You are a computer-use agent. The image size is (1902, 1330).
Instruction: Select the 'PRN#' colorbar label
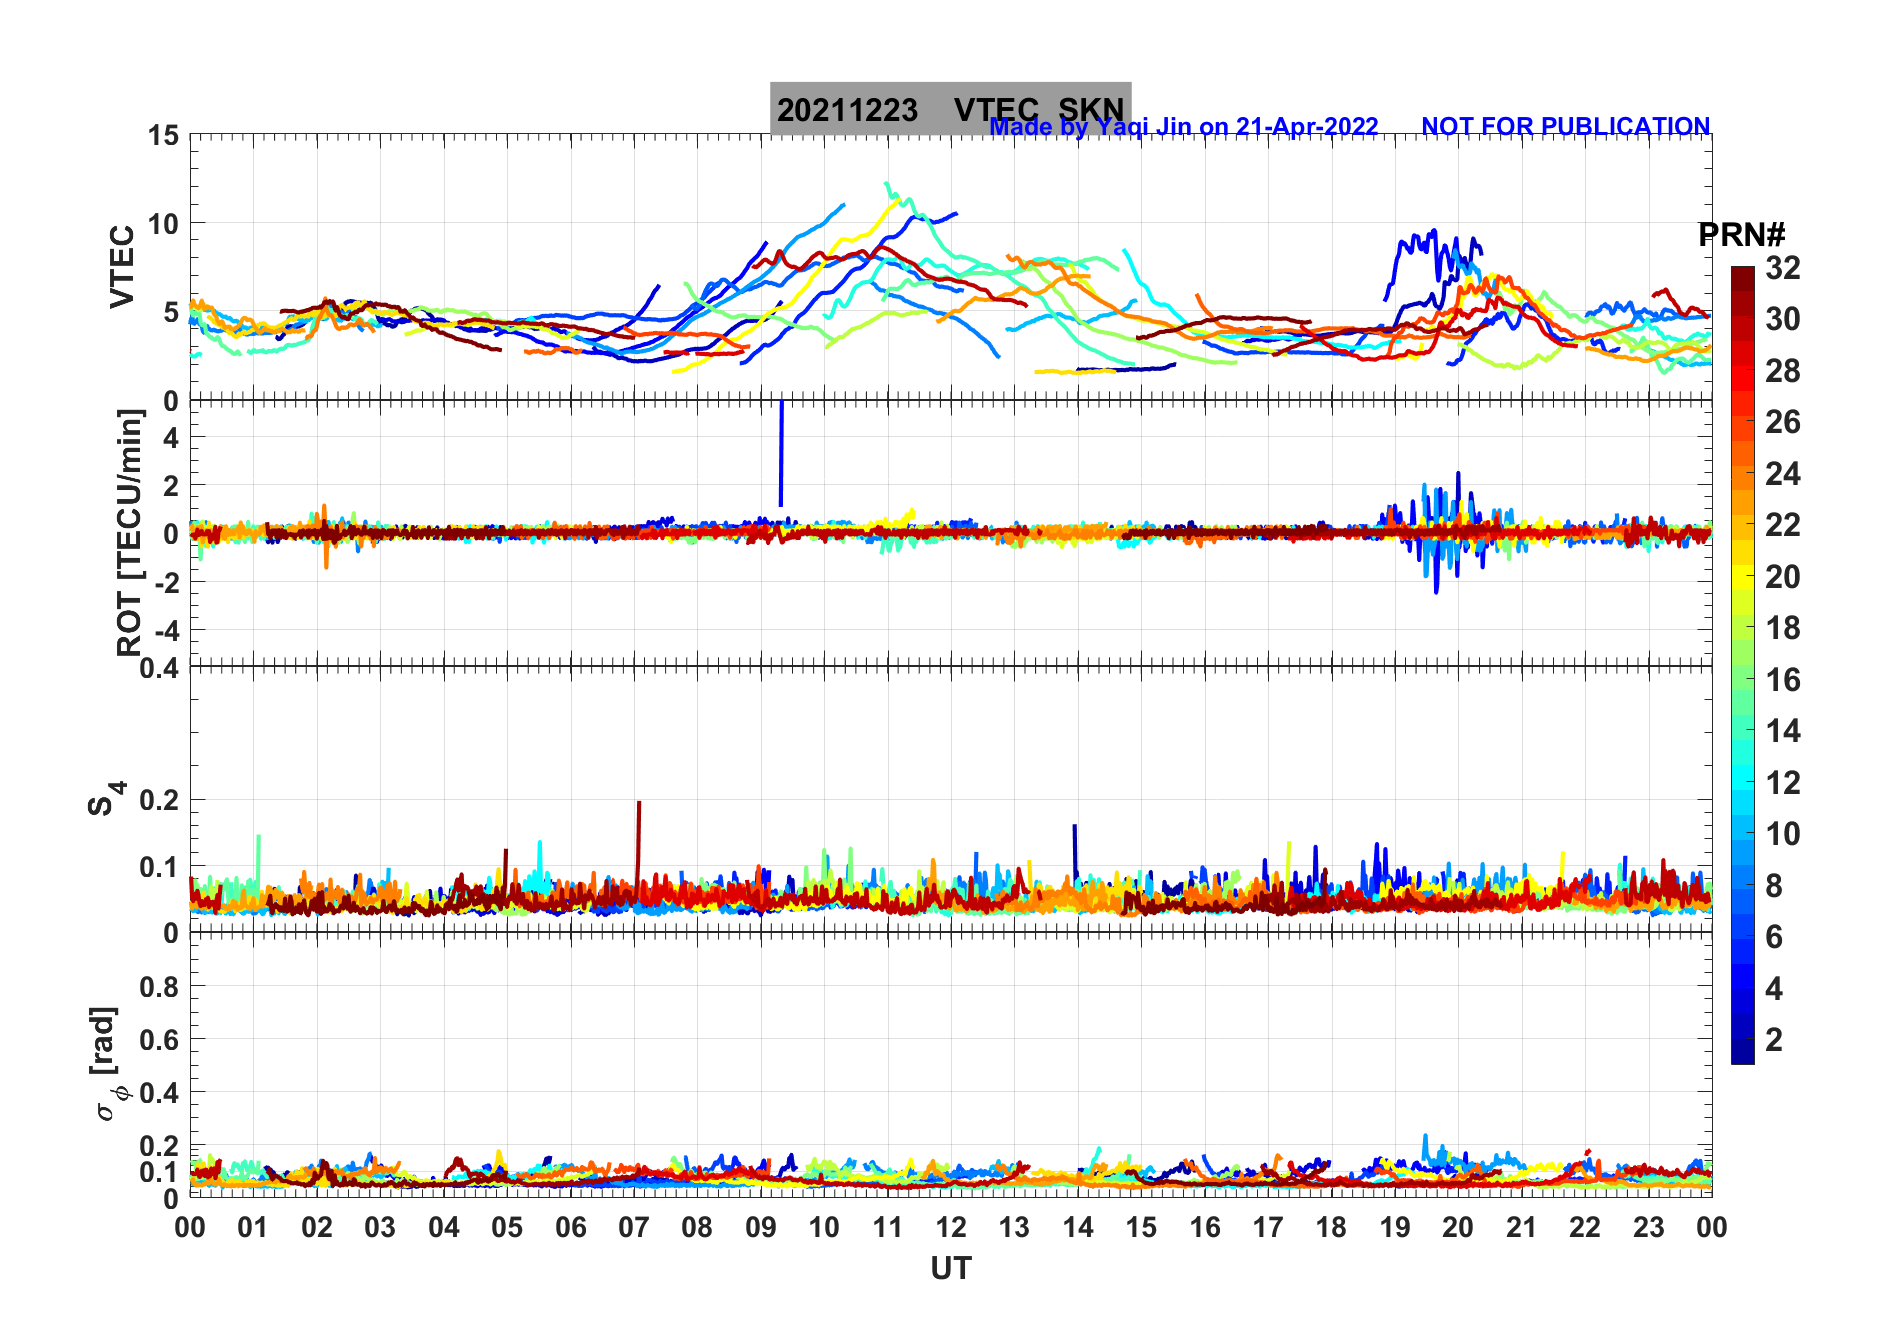click(1741, 235)
